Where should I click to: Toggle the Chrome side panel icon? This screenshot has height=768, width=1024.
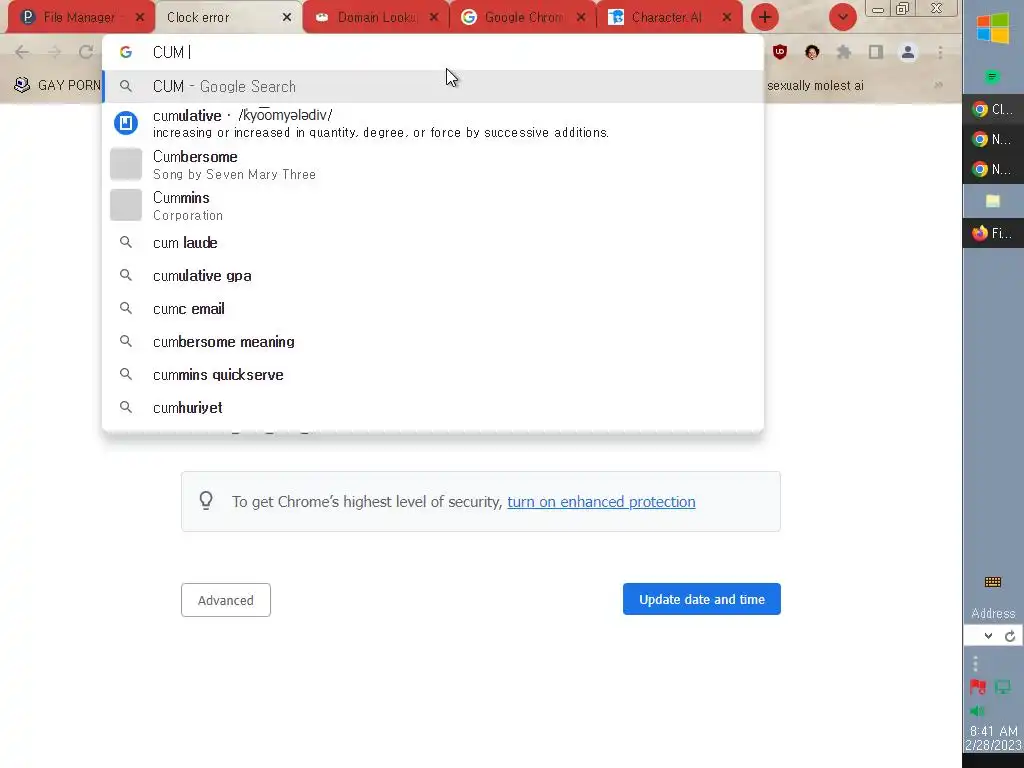[x=876, y=52]
